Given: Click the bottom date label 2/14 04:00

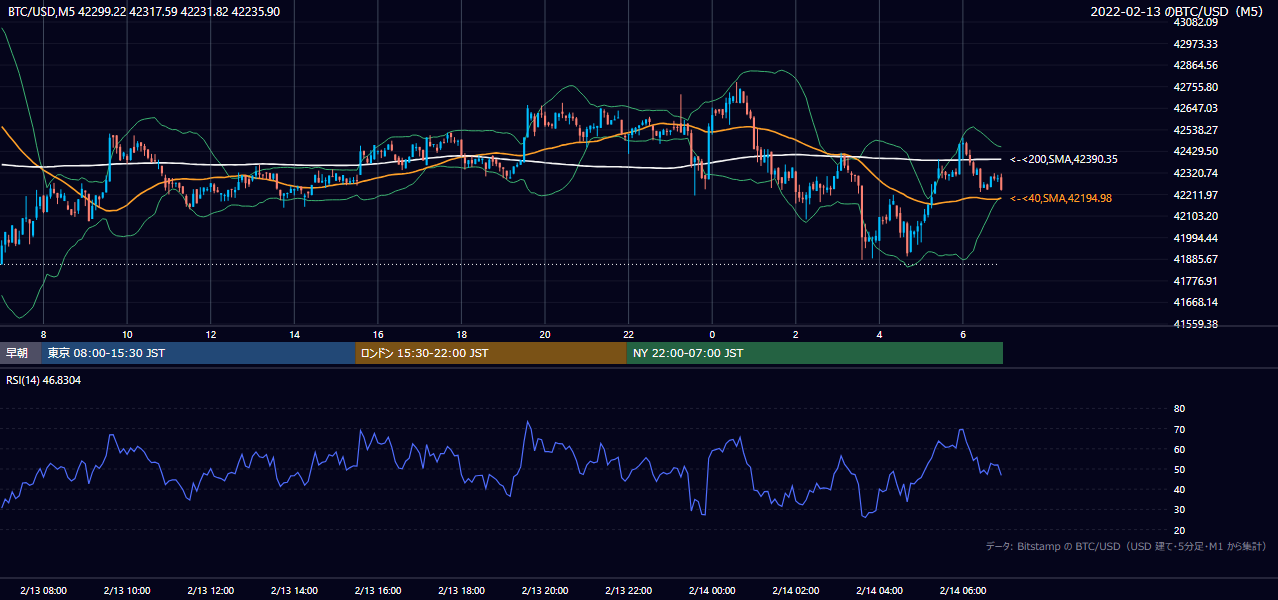Looking at the screenshot, I should click(879, 591).
